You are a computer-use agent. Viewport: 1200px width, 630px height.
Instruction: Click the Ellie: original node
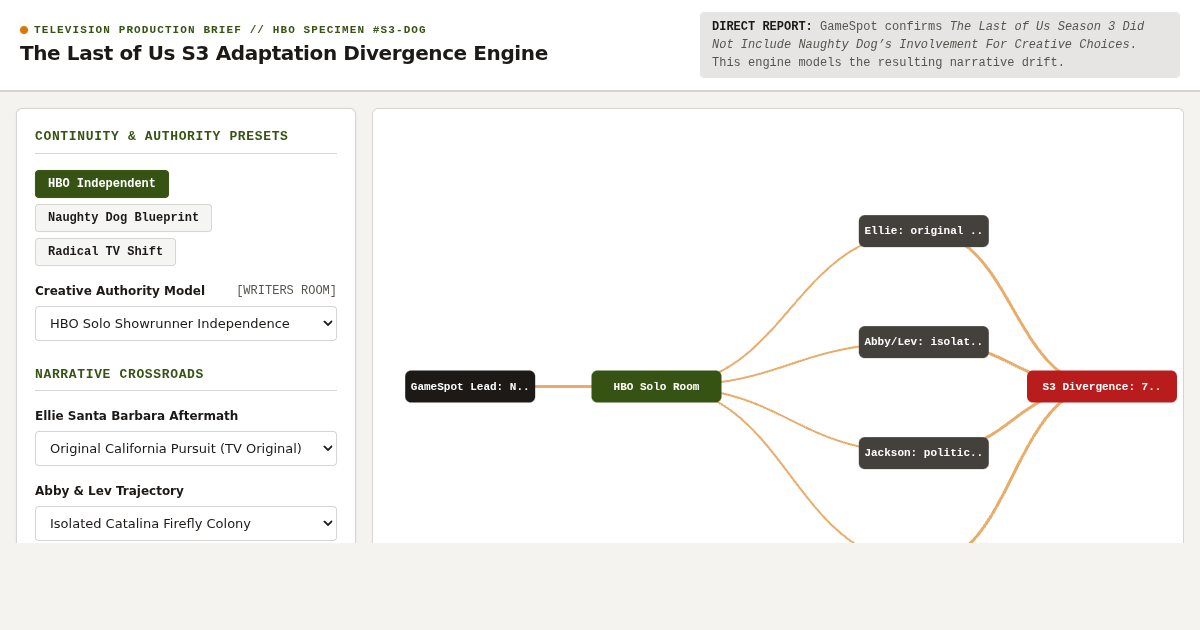click(x=924, y=231)
